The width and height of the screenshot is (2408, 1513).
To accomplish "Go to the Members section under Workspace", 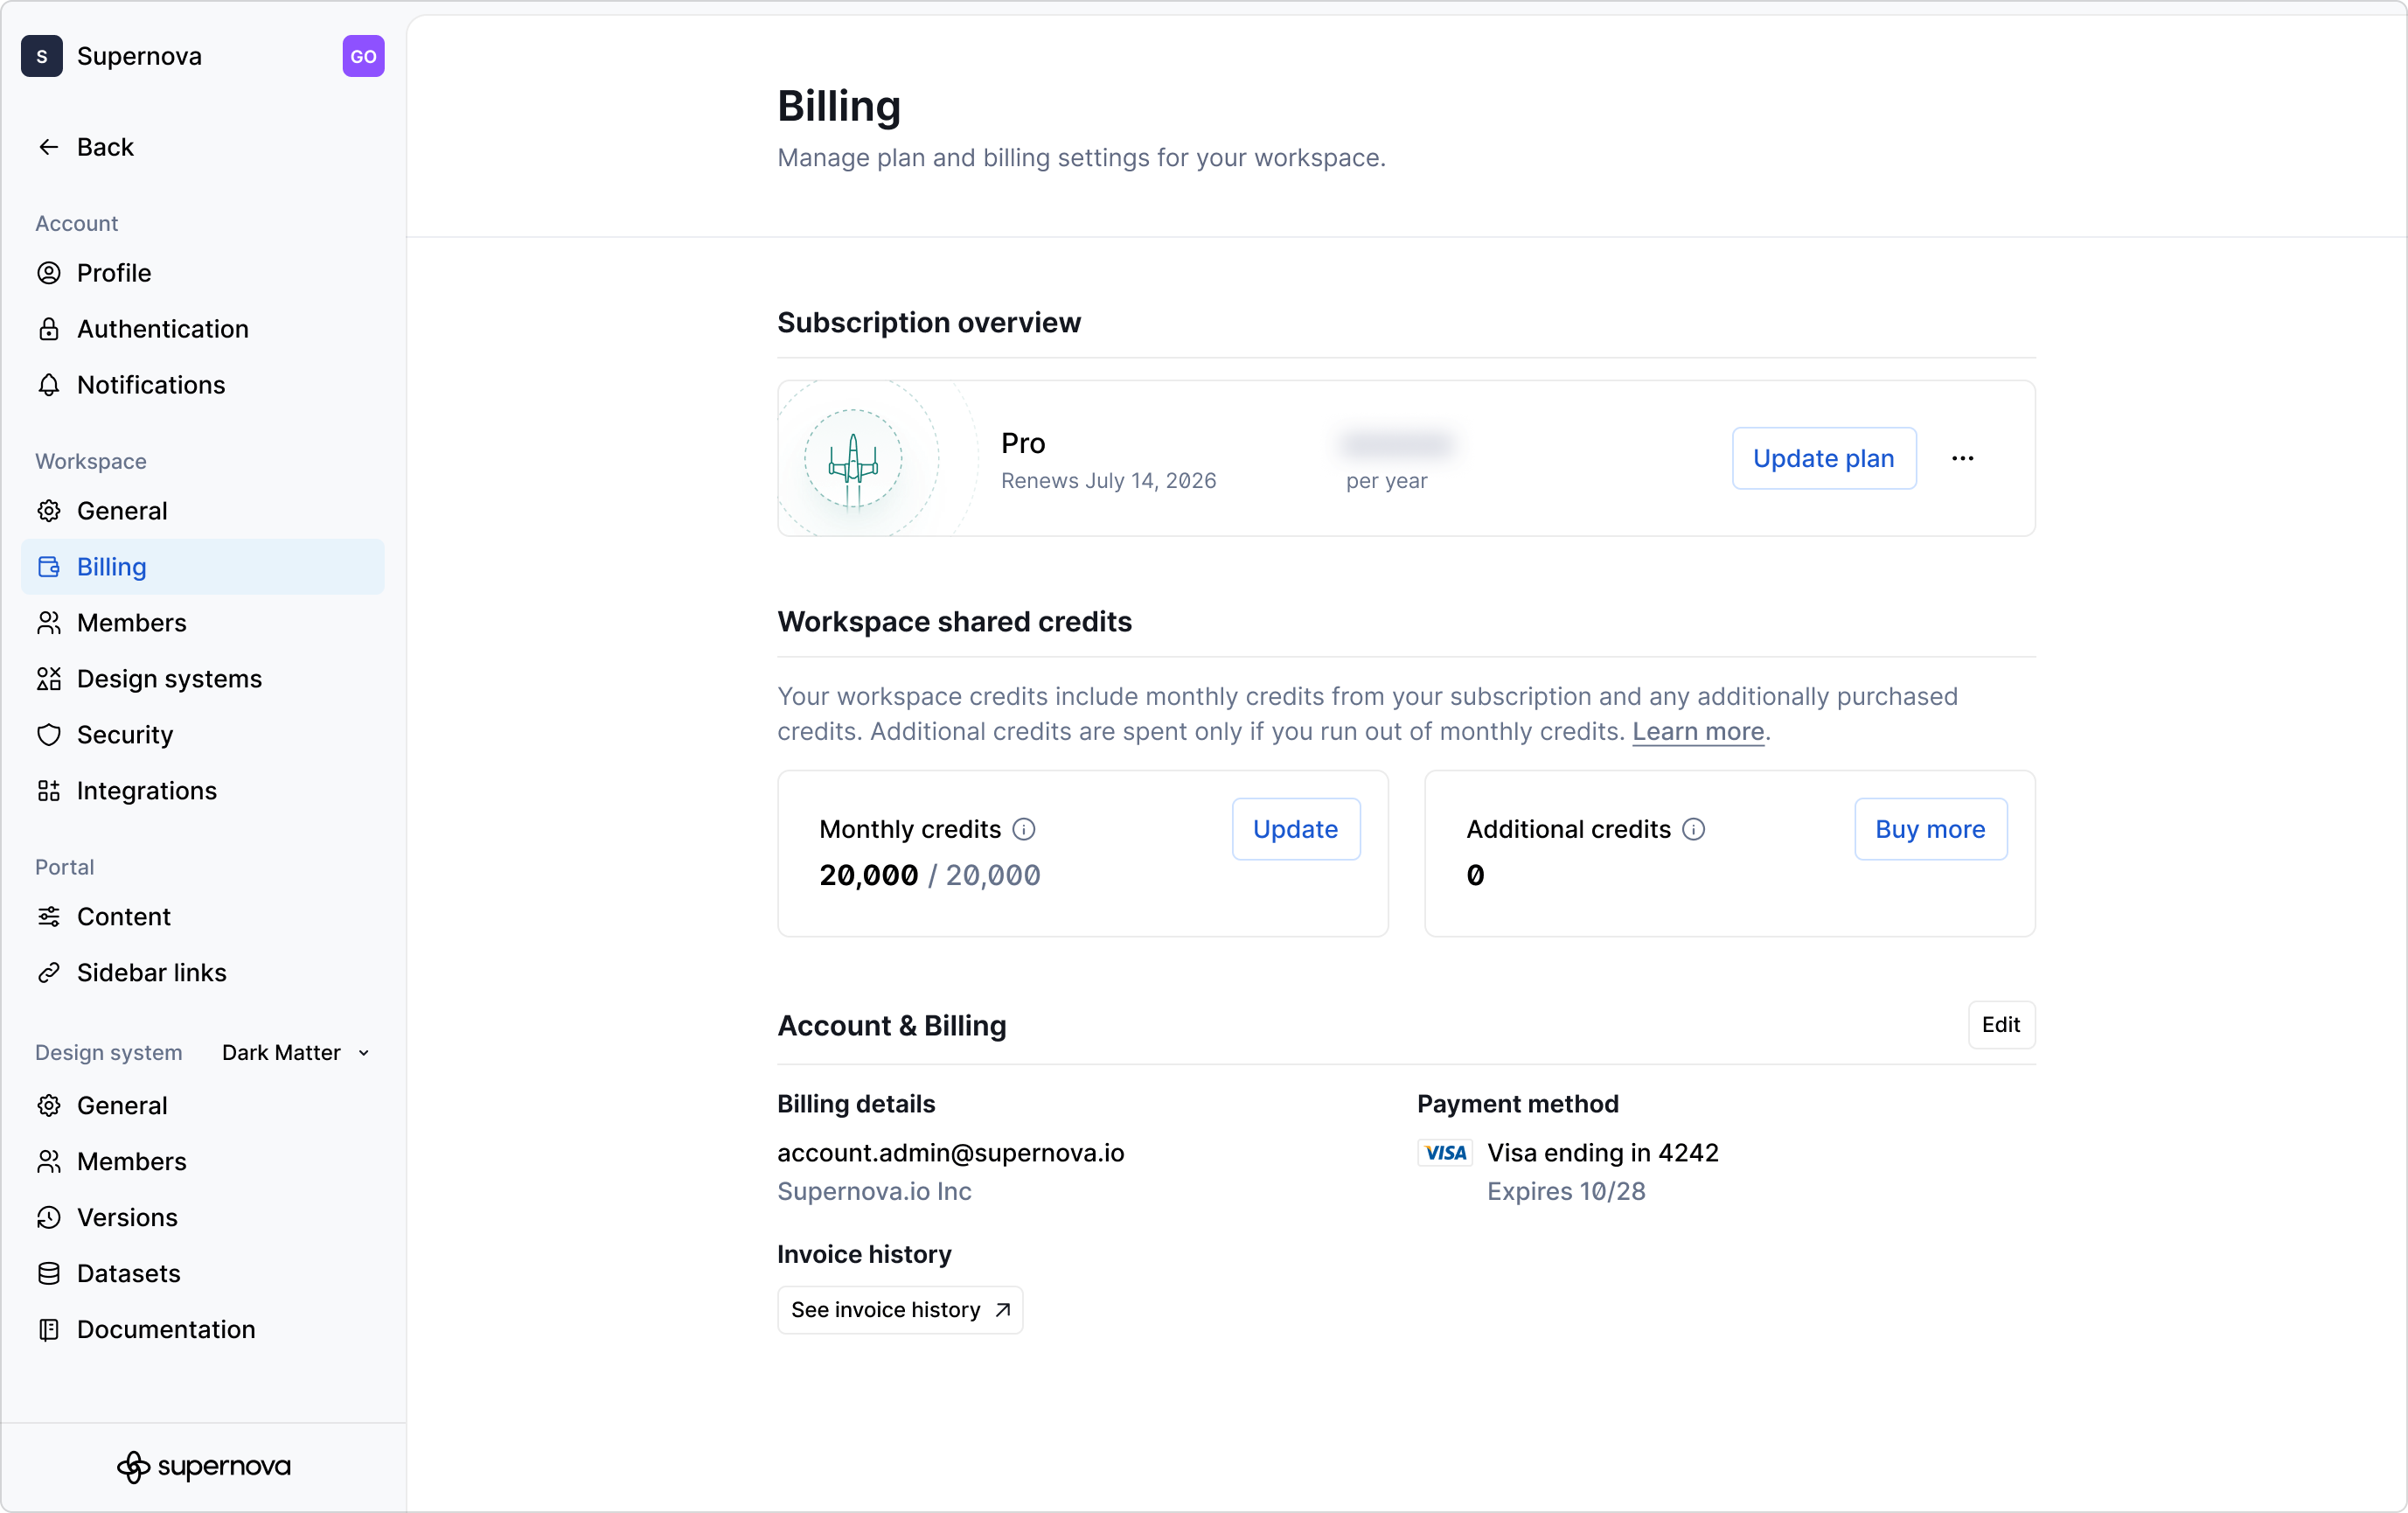I will 132,623.
